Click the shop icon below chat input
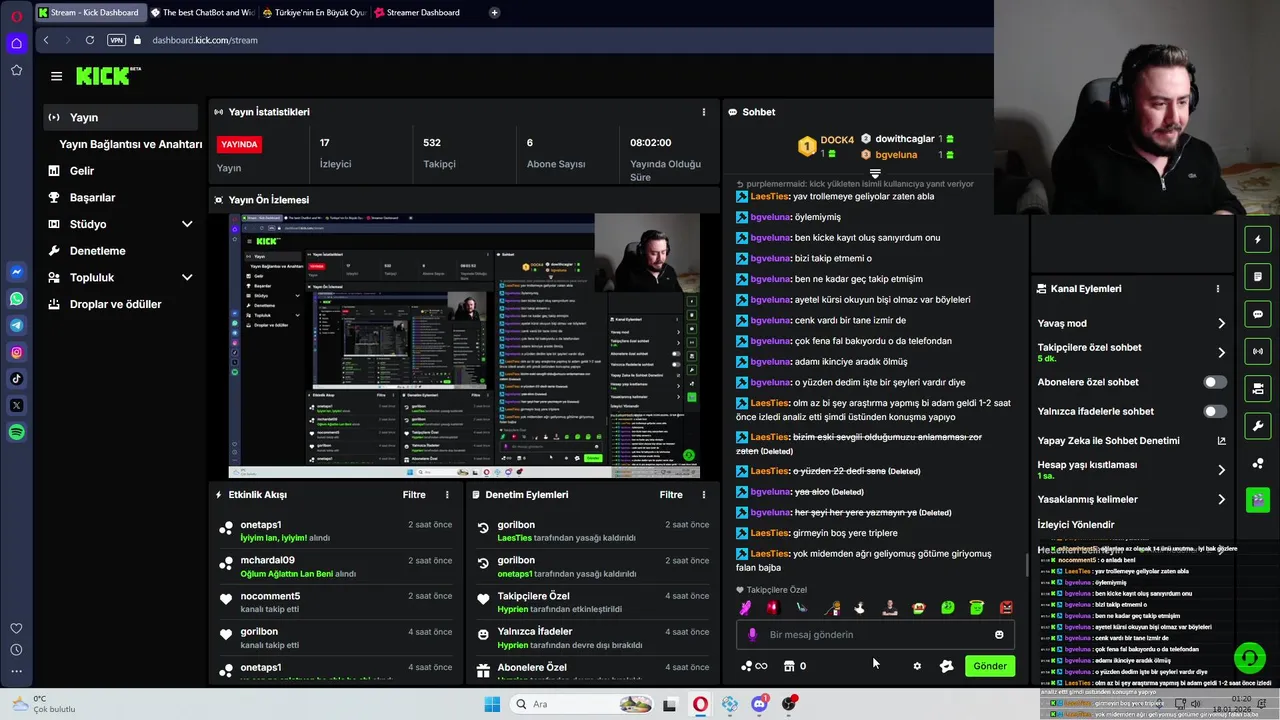The height and width of the screenshot is (720, 1280). click(x=789, y=666)
